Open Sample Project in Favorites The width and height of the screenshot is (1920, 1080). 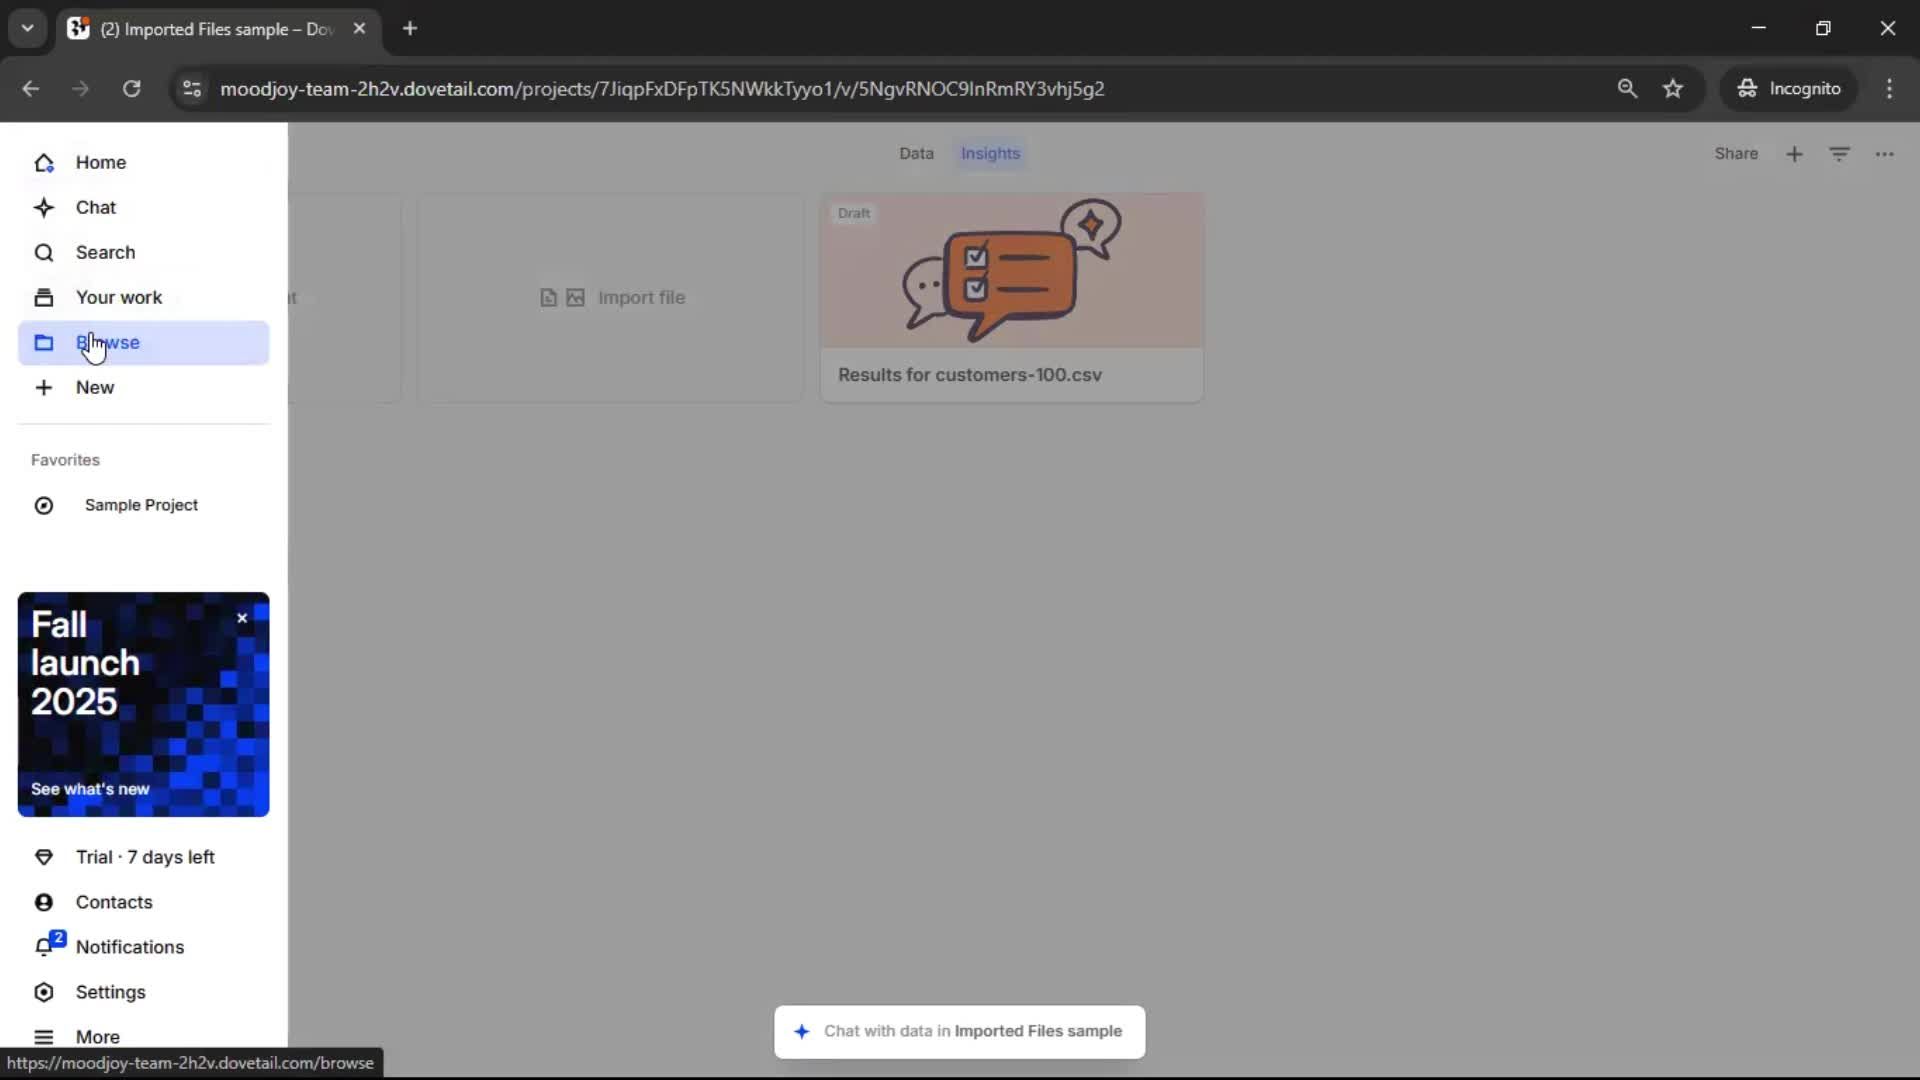tap(141, 505)
